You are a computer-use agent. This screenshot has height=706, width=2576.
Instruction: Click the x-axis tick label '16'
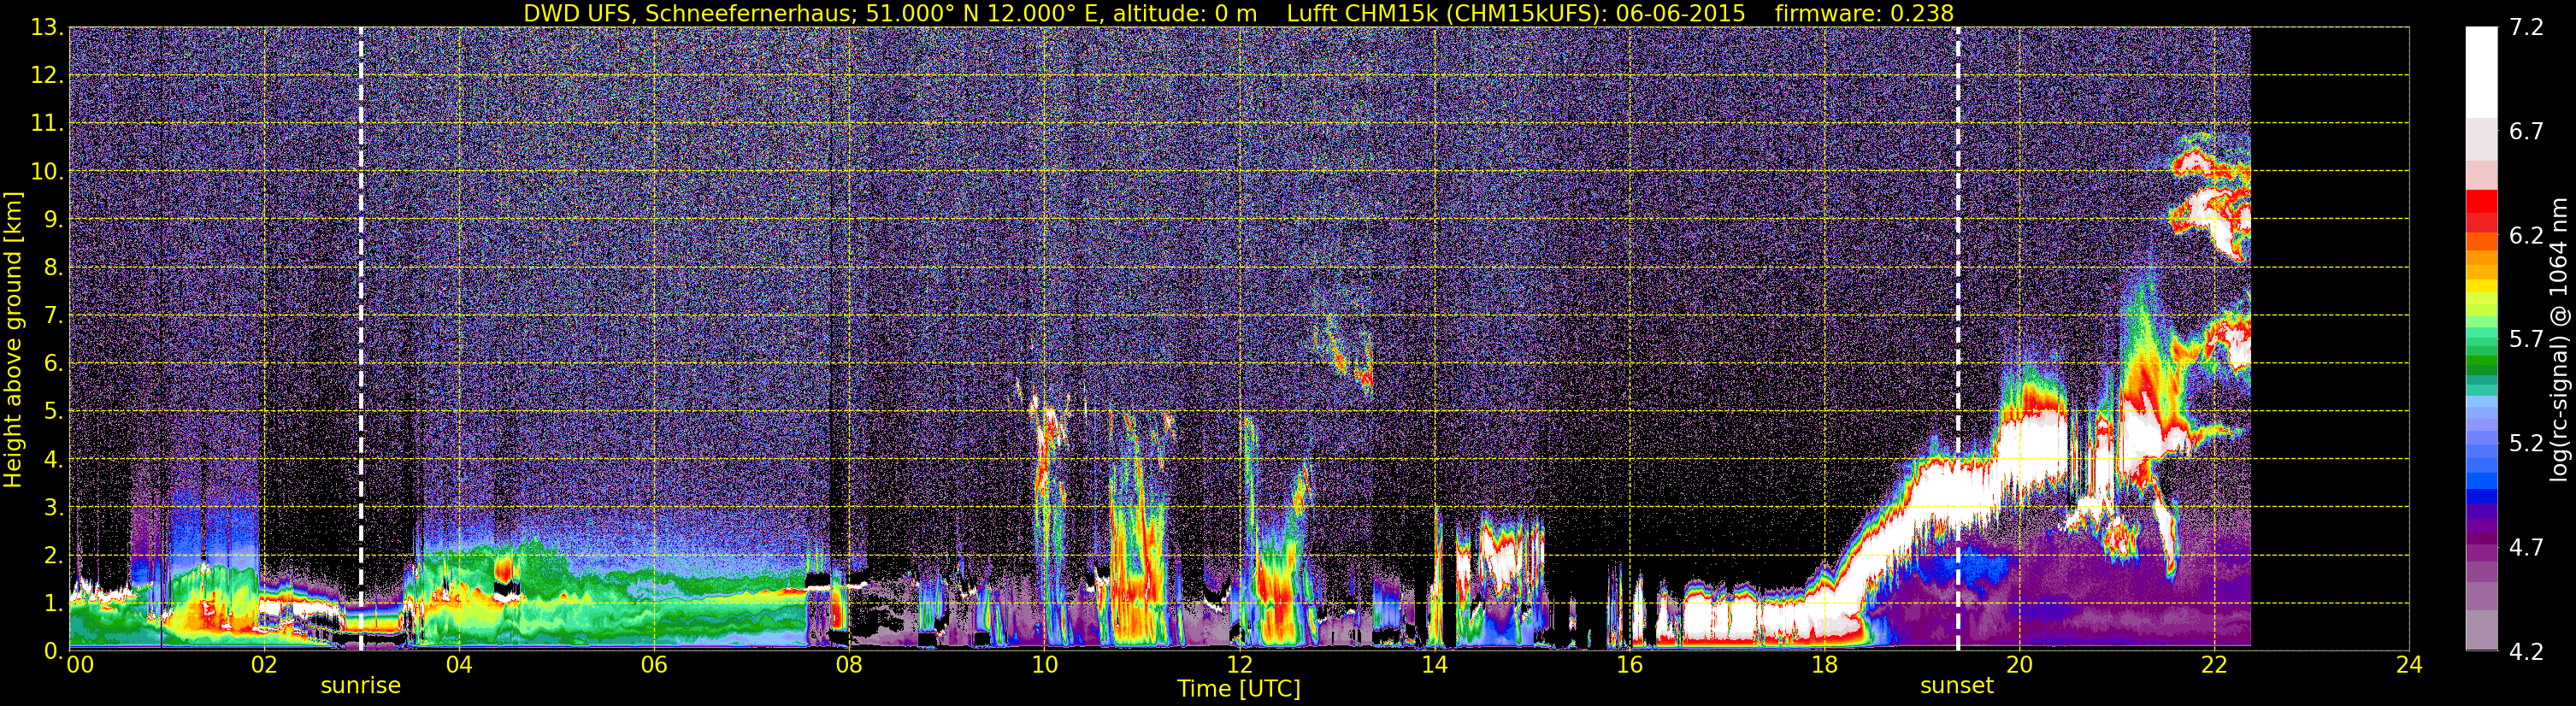pos(1629,665)
